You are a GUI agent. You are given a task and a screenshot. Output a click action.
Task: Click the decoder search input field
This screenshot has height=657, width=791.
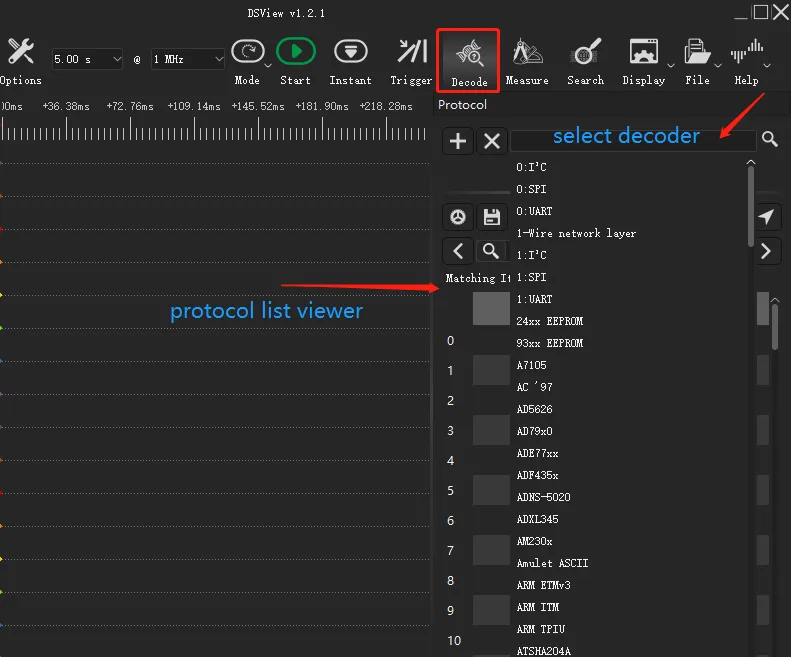[633, 141]
